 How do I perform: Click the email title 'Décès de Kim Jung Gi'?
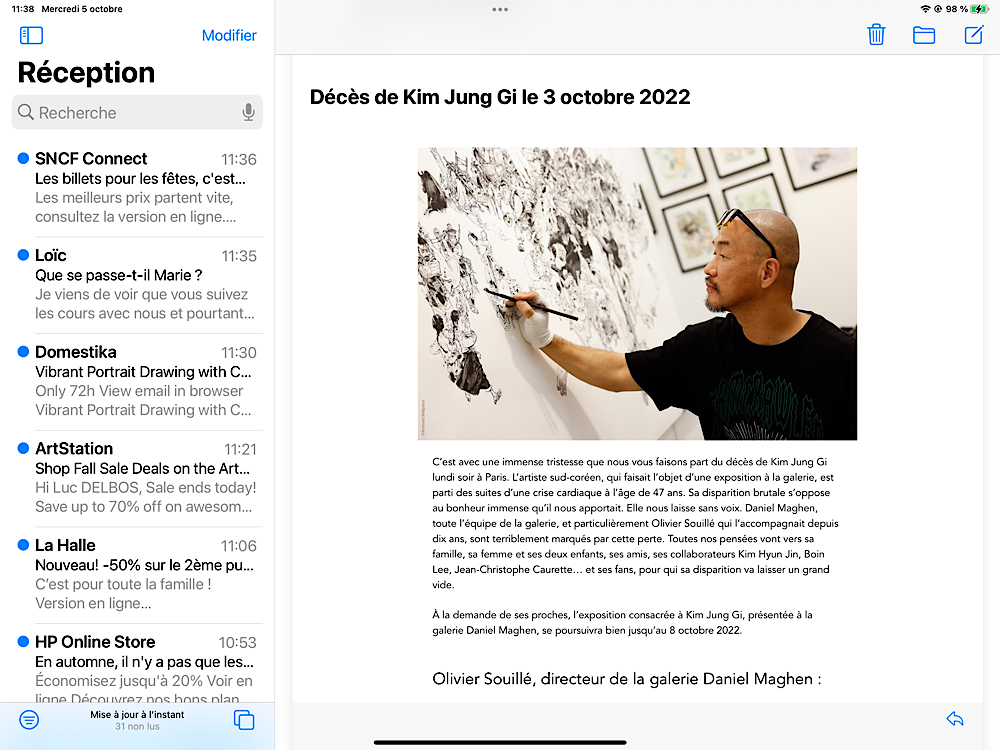tap(500, 97)
